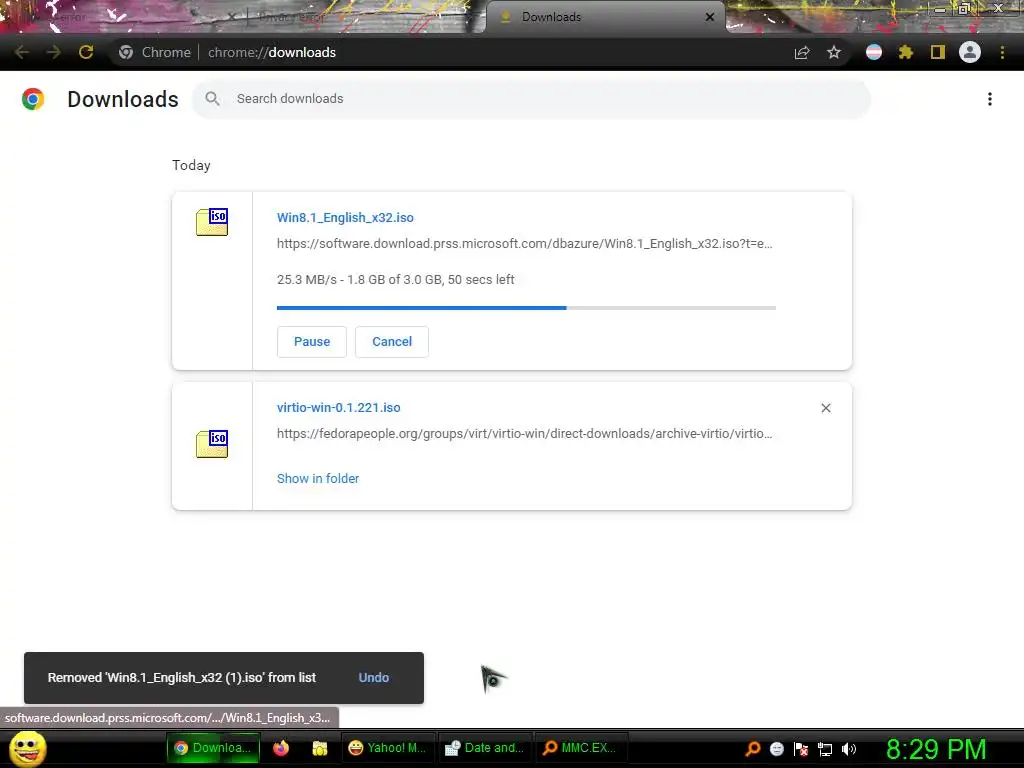Switch to the Yahoo! M... taskbar window
This screenshot has width=1024, height=768.
(388, 748)
